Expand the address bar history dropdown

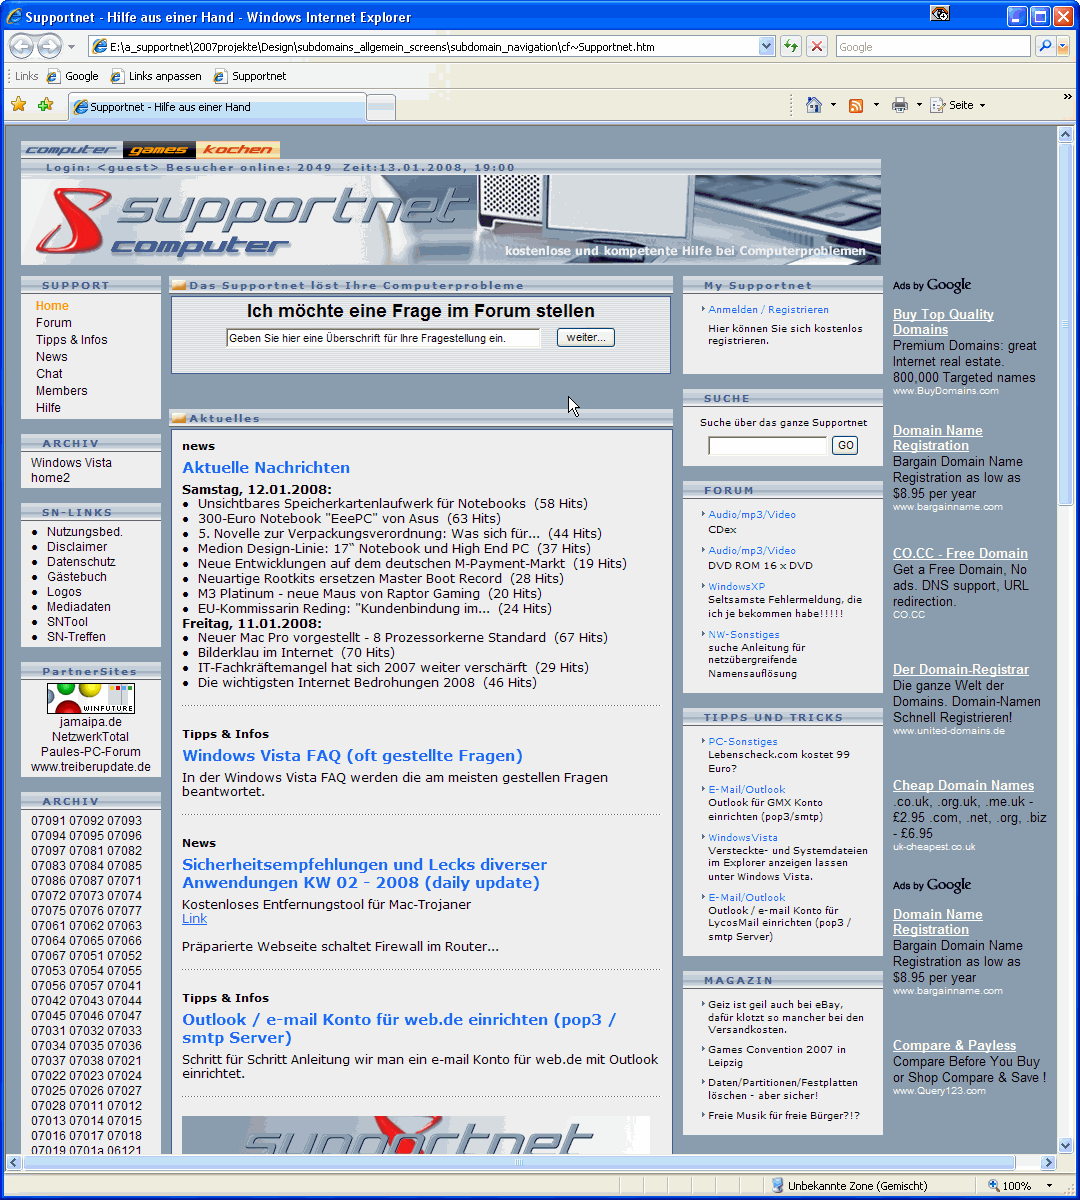click(767, 46)
